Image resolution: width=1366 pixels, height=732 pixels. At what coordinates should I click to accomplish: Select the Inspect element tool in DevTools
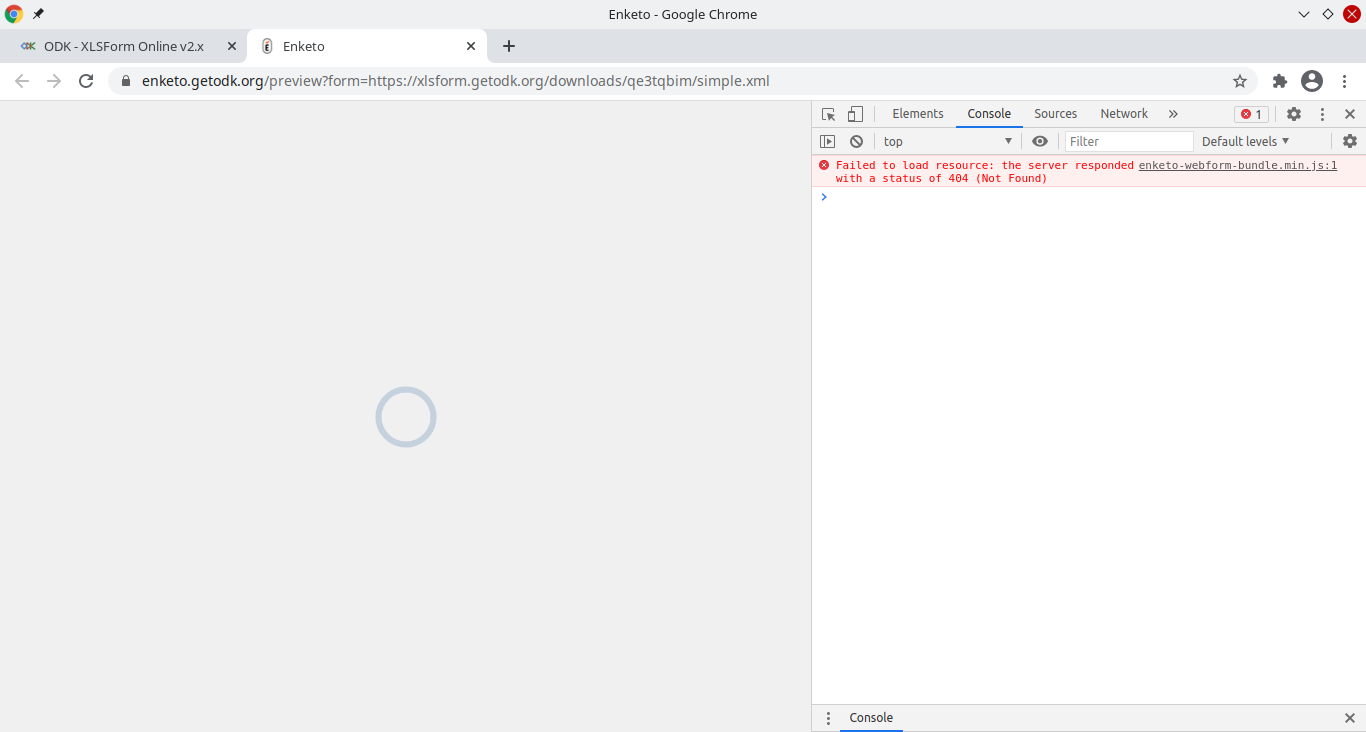pos(828,114)
